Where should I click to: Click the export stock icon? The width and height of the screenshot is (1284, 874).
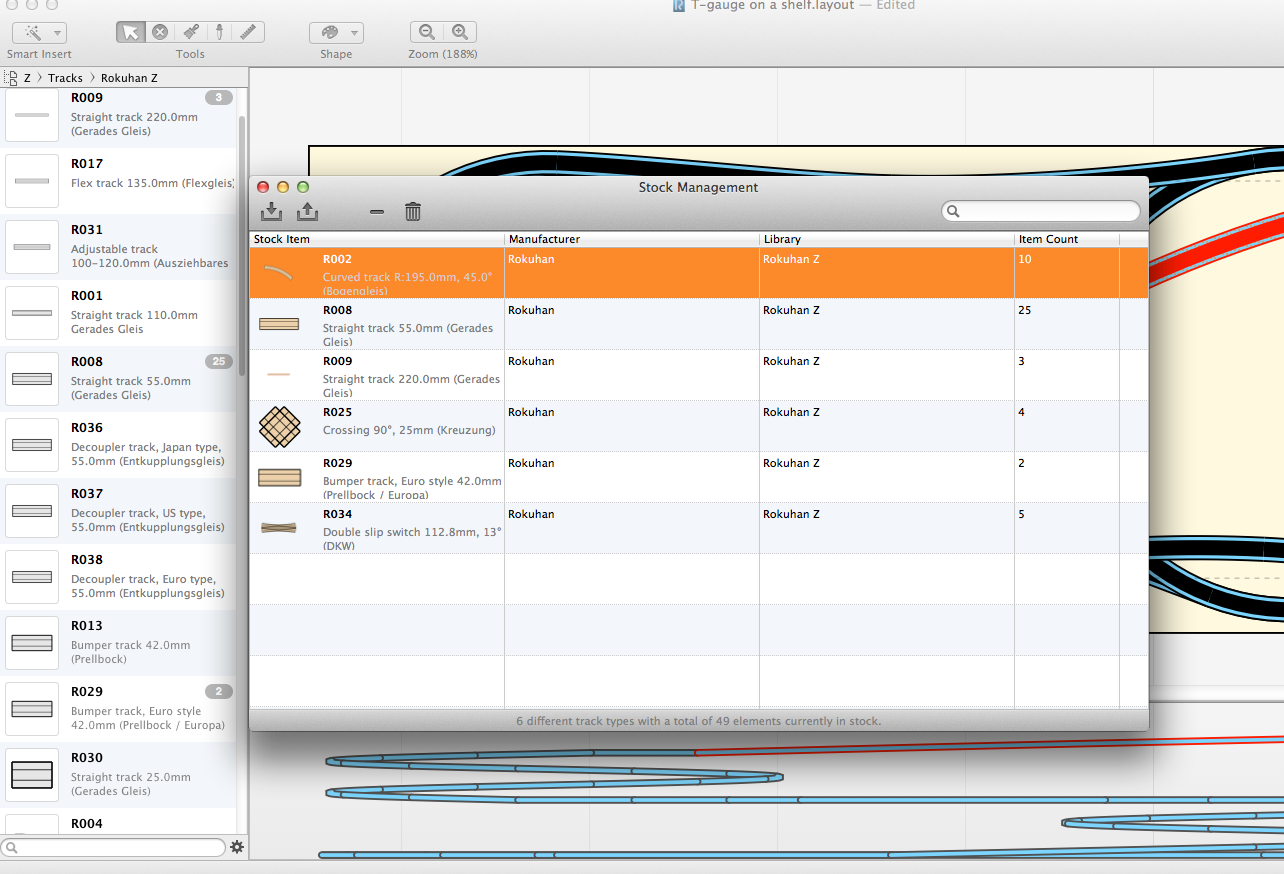click(x=308, y=211)
